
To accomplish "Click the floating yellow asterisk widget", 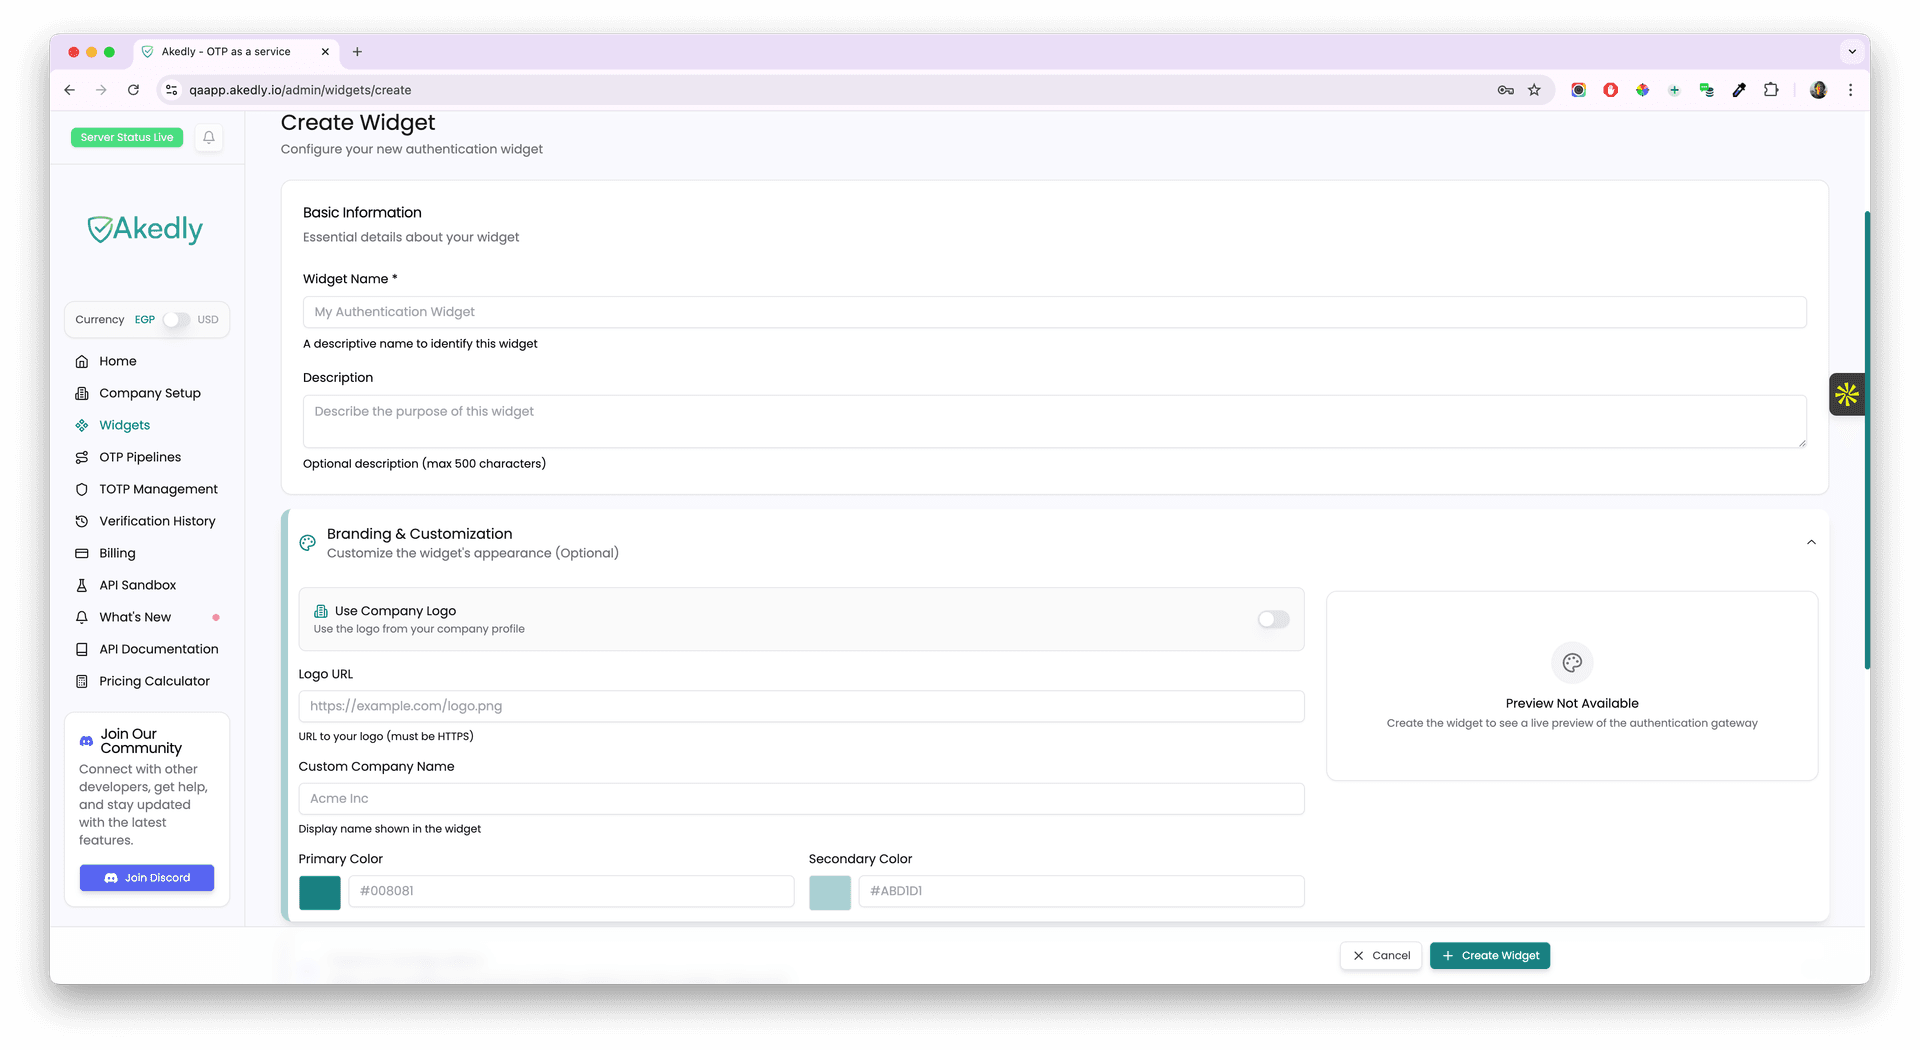I will coord(1846,395).
